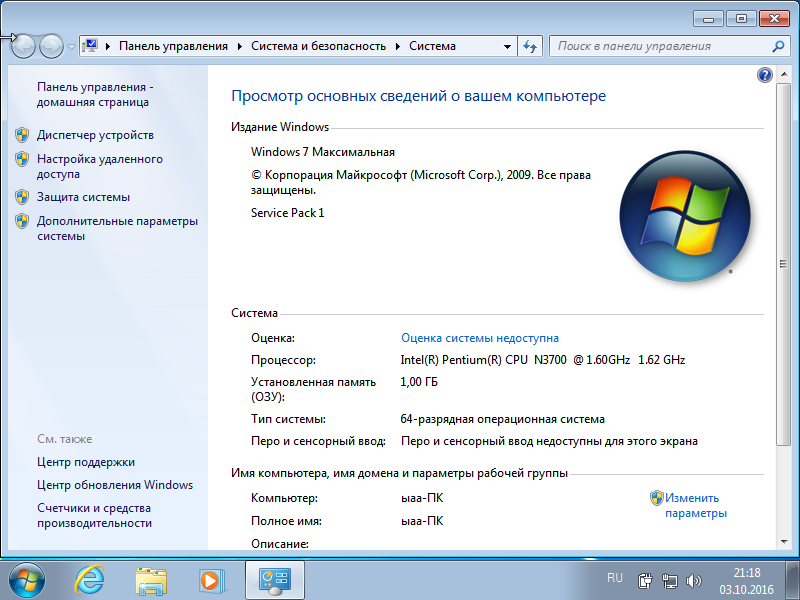Click the shield icon beside Настройка удаленного доступа

22,159
